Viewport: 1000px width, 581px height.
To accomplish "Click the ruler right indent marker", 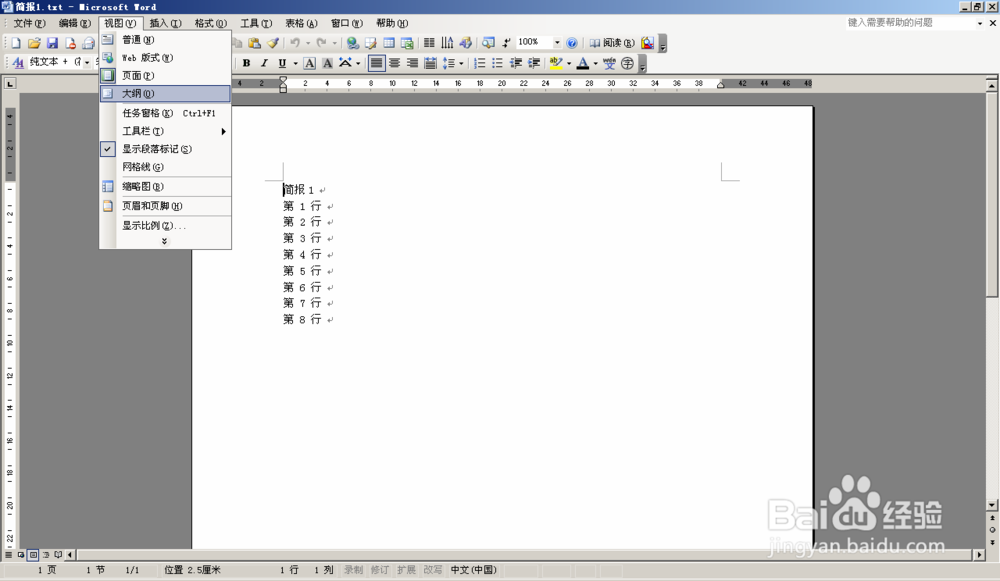I will coord(721,85).
